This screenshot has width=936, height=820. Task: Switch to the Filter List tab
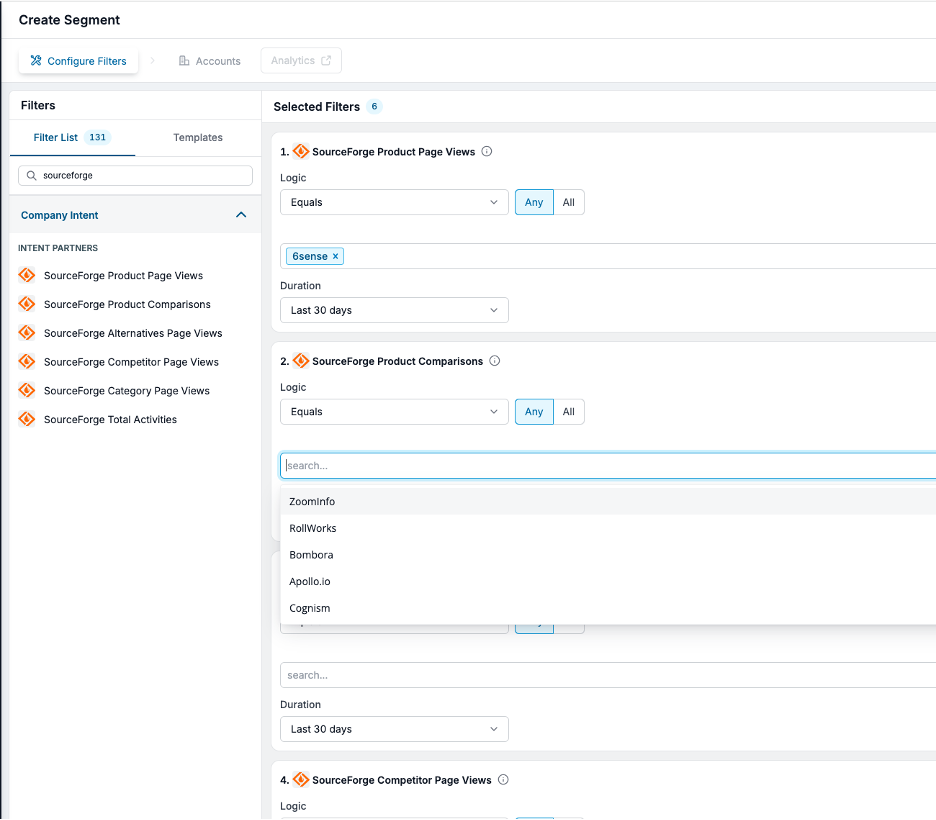point(72,138)
